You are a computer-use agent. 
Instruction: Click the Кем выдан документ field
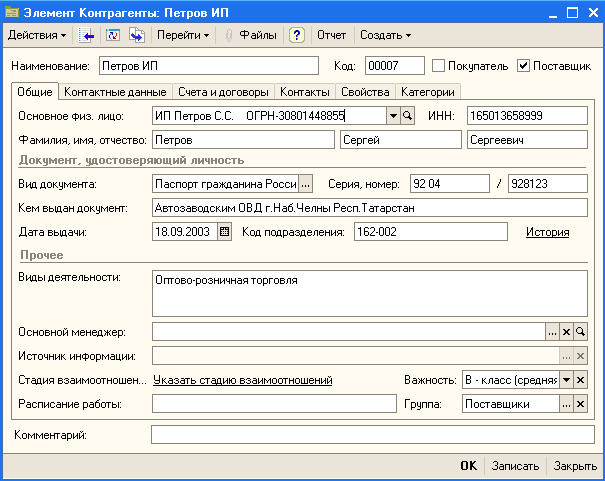370,208
